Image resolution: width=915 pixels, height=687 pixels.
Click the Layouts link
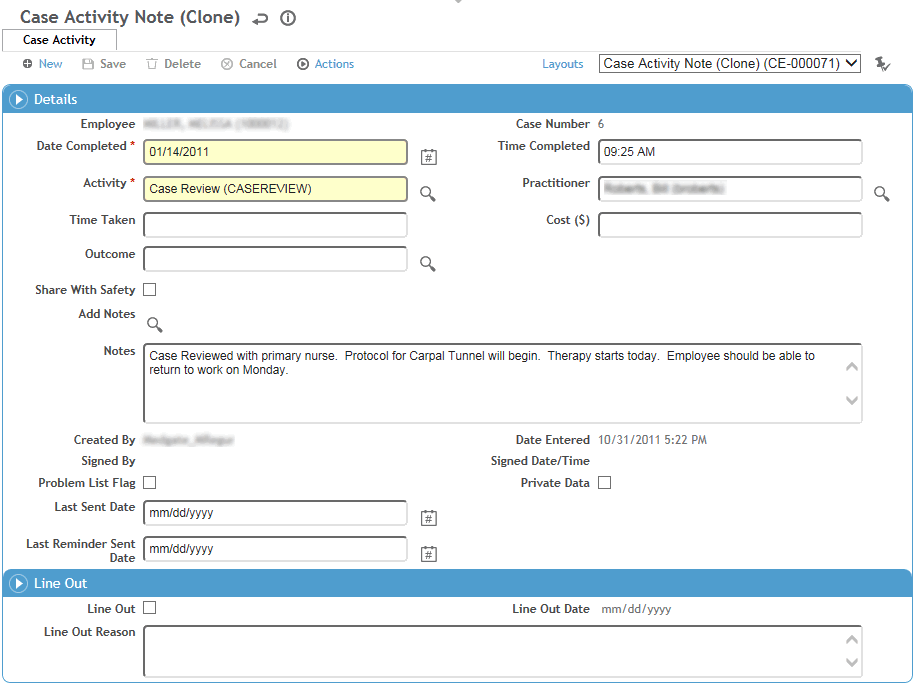pyautogui.click(x=563, y=64)
